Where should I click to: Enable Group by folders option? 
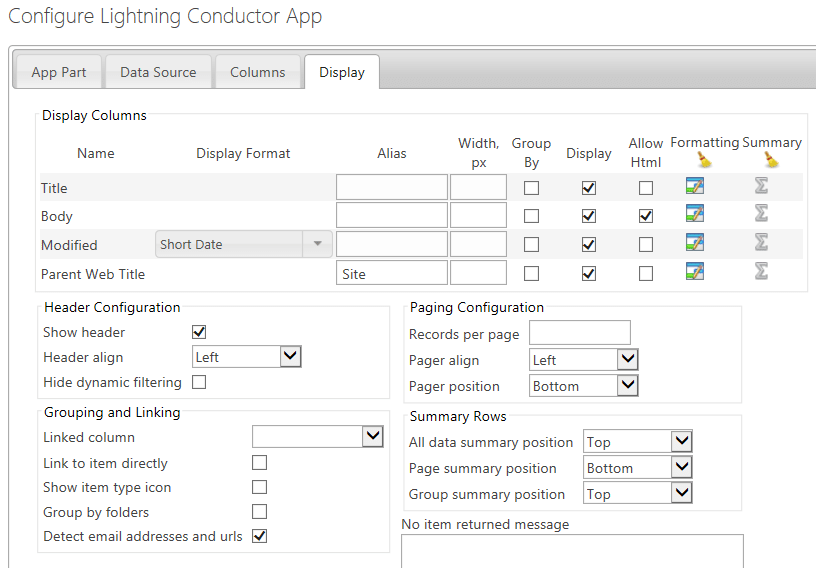(x=259, y=512)
